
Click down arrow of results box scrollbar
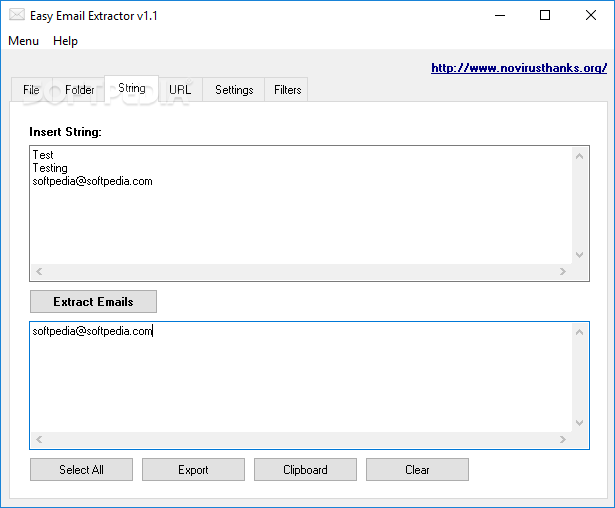pos(579,423)
